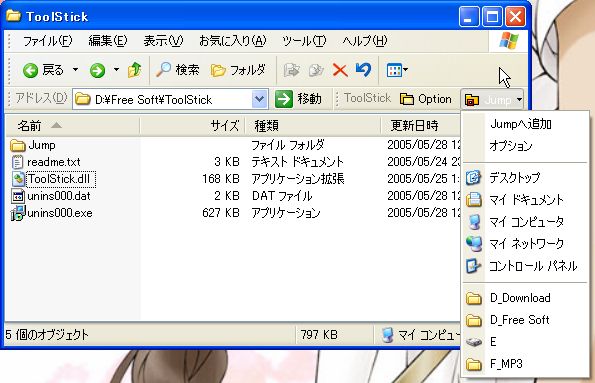Open the ファイル(F) menu

click(47, 41)
